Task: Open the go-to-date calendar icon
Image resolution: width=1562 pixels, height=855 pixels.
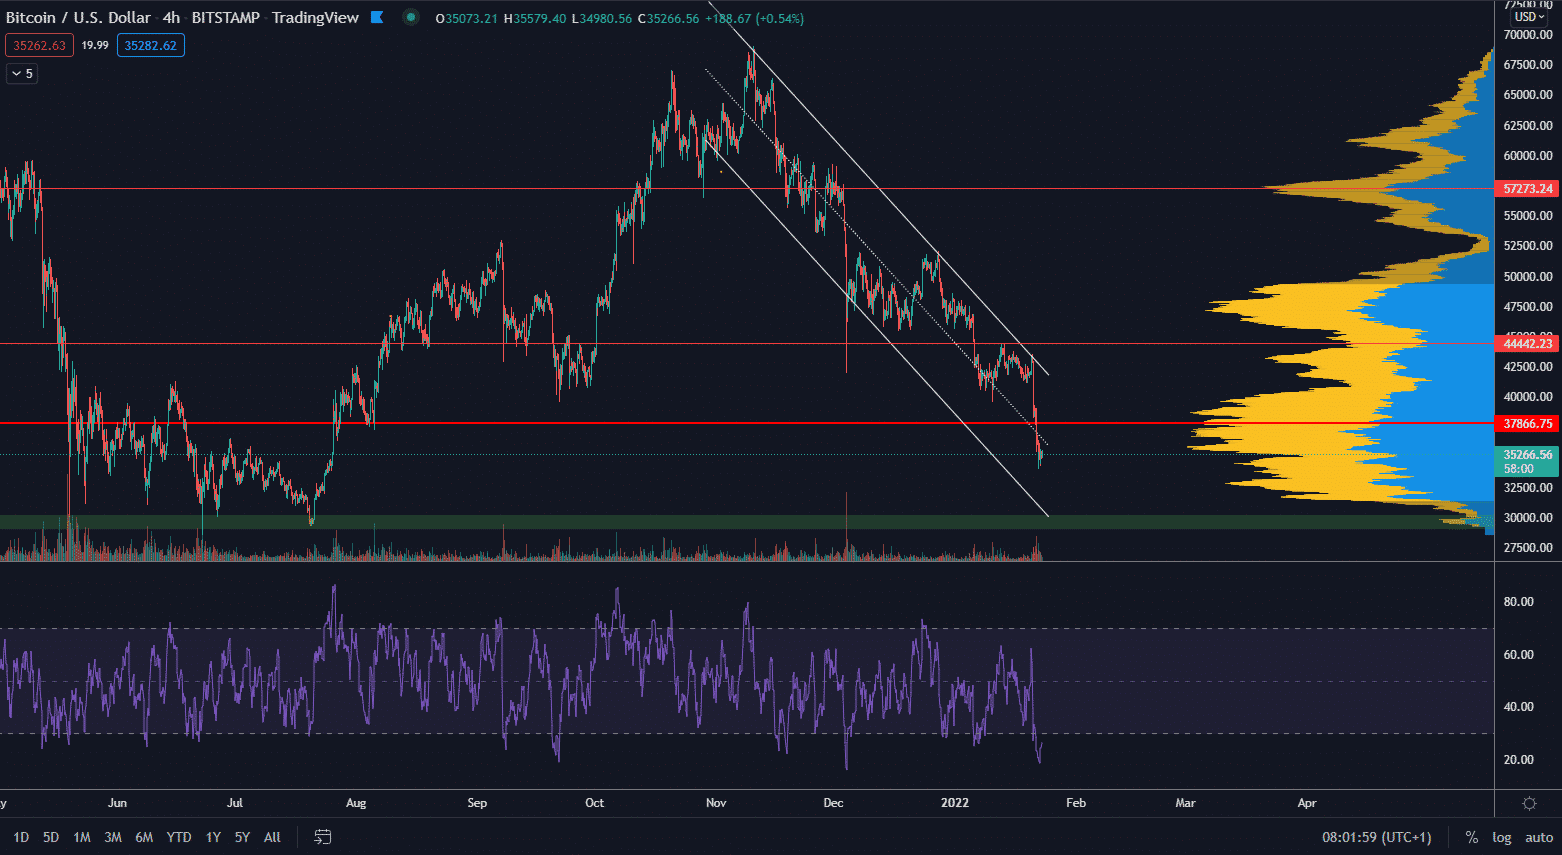Action: (322, 837)
